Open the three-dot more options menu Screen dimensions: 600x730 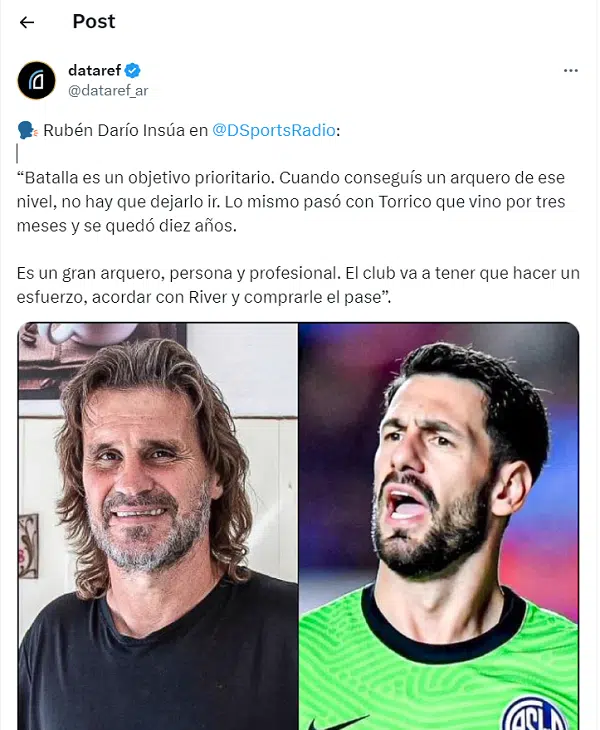point(570,71)
